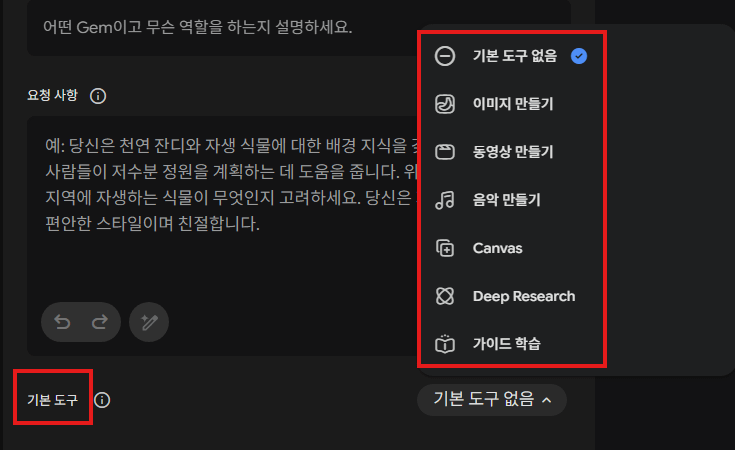Undo the last instruction edit
This screenshot has width=735, height=450.
click(x=62, y=322)
